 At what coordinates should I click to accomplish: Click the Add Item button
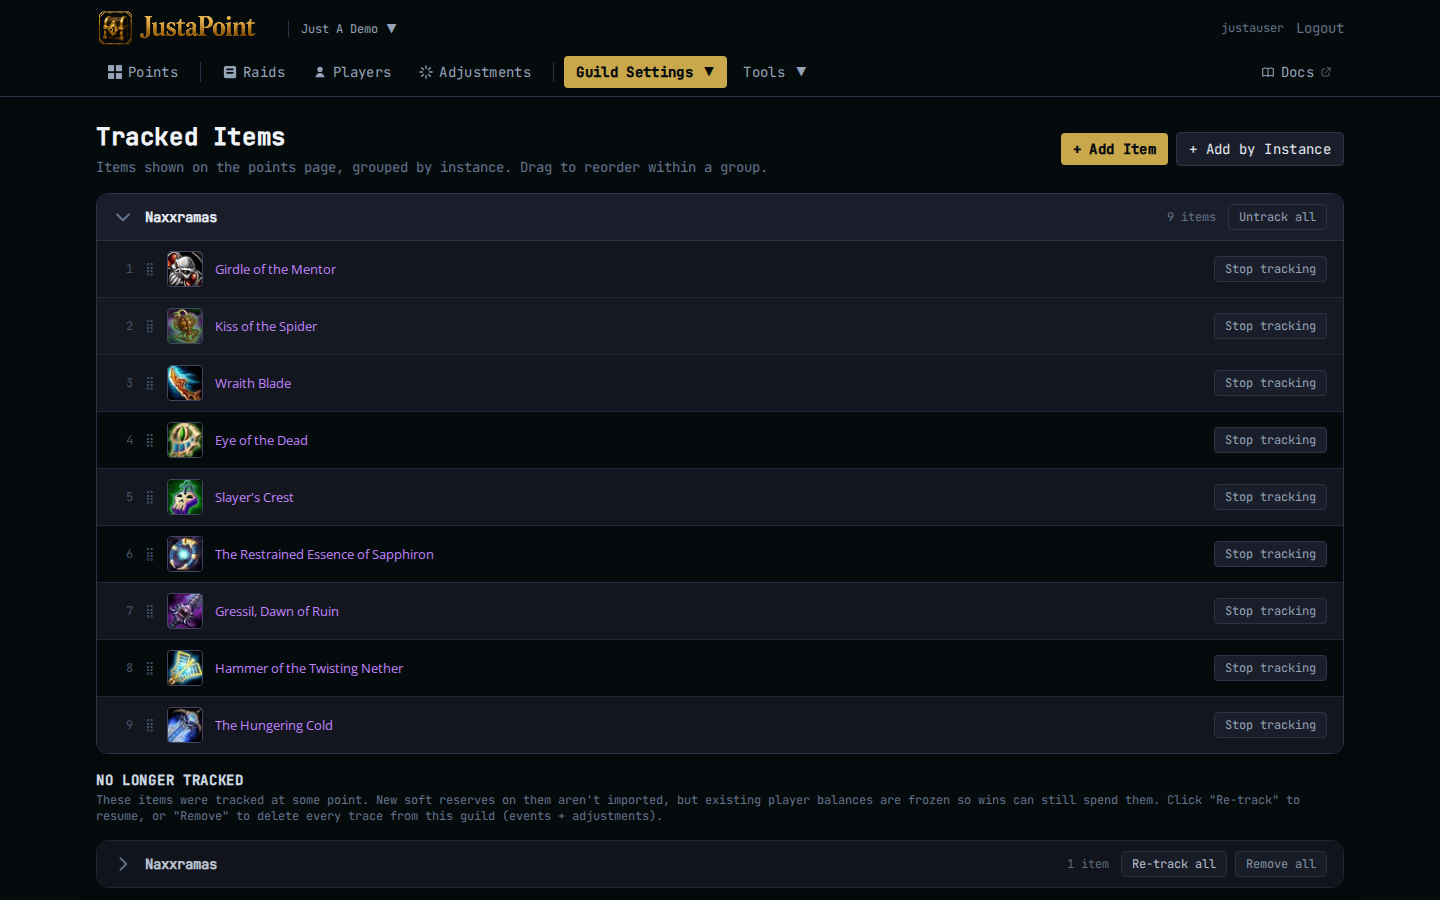click(1114, 149)
